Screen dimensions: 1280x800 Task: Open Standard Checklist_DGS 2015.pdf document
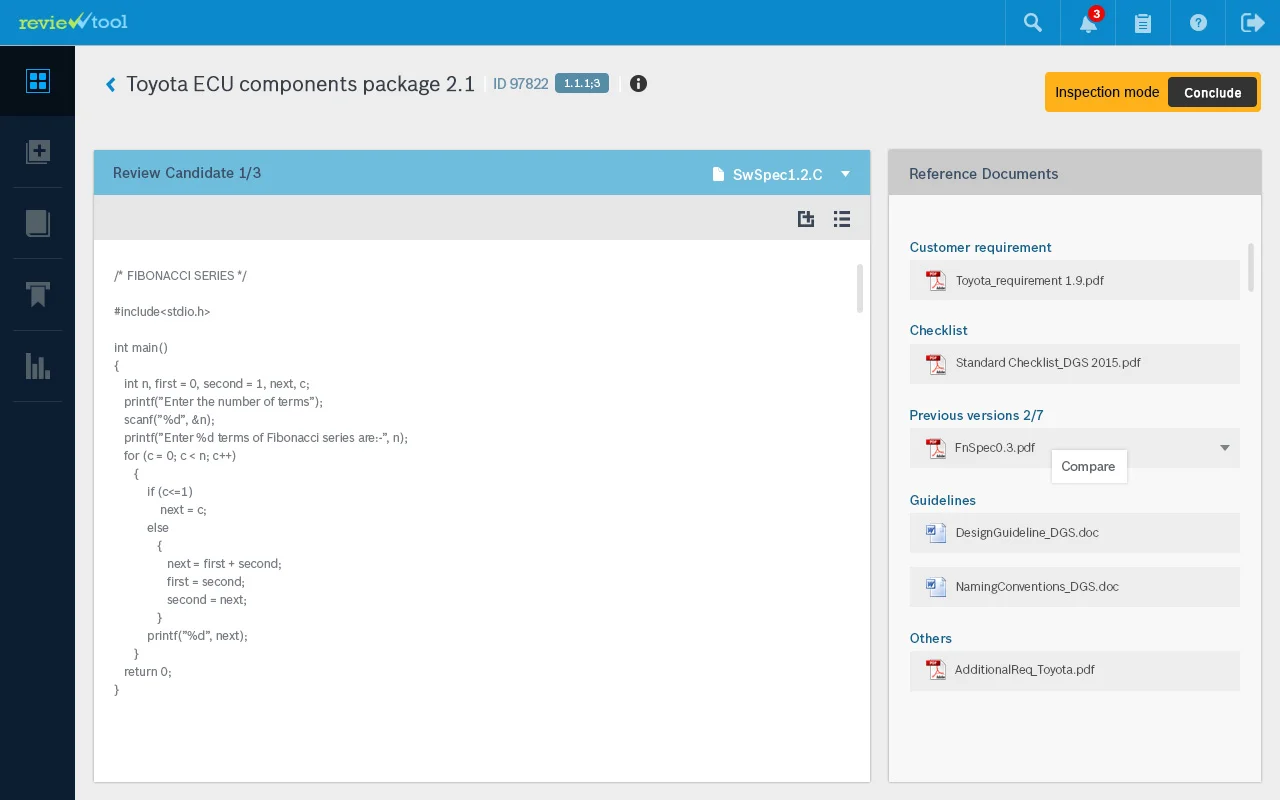click(1075, 363)
